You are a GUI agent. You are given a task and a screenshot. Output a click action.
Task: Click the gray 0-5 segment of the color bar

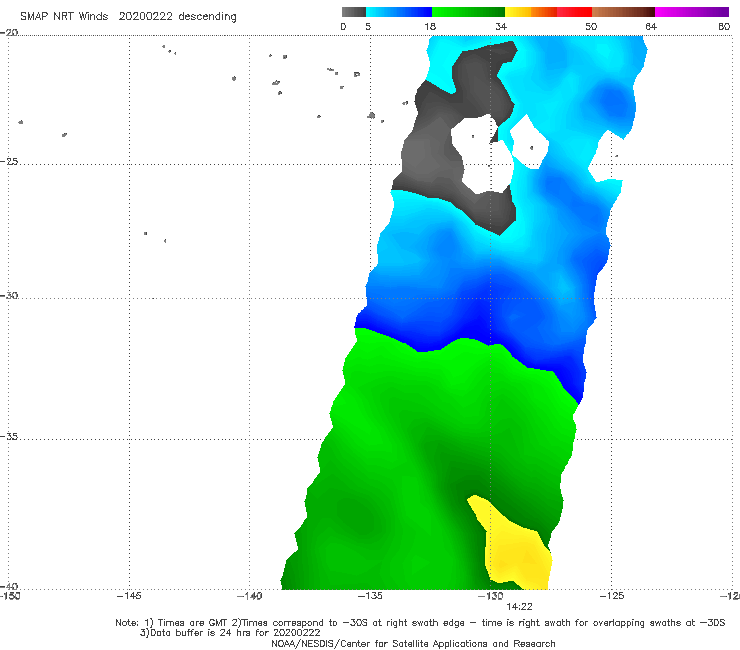pos(354,12)
